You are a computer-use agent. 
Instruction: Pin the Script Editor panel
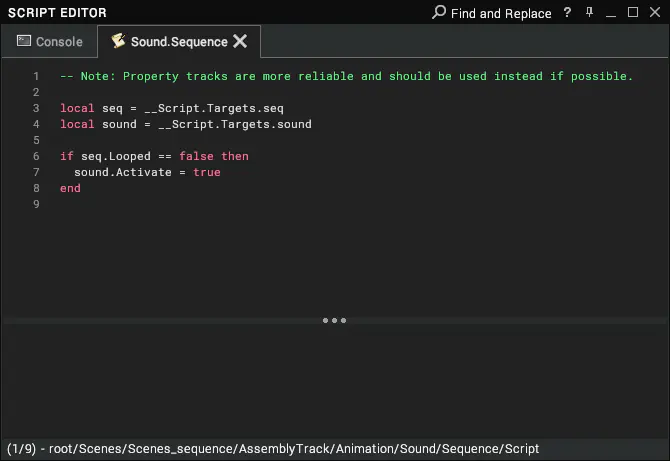(589, 12)
